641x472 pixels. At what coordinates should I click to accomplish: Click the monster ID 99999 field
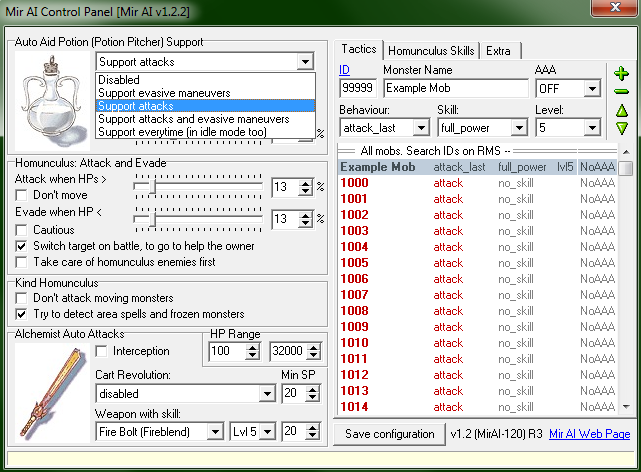(357, 88)
